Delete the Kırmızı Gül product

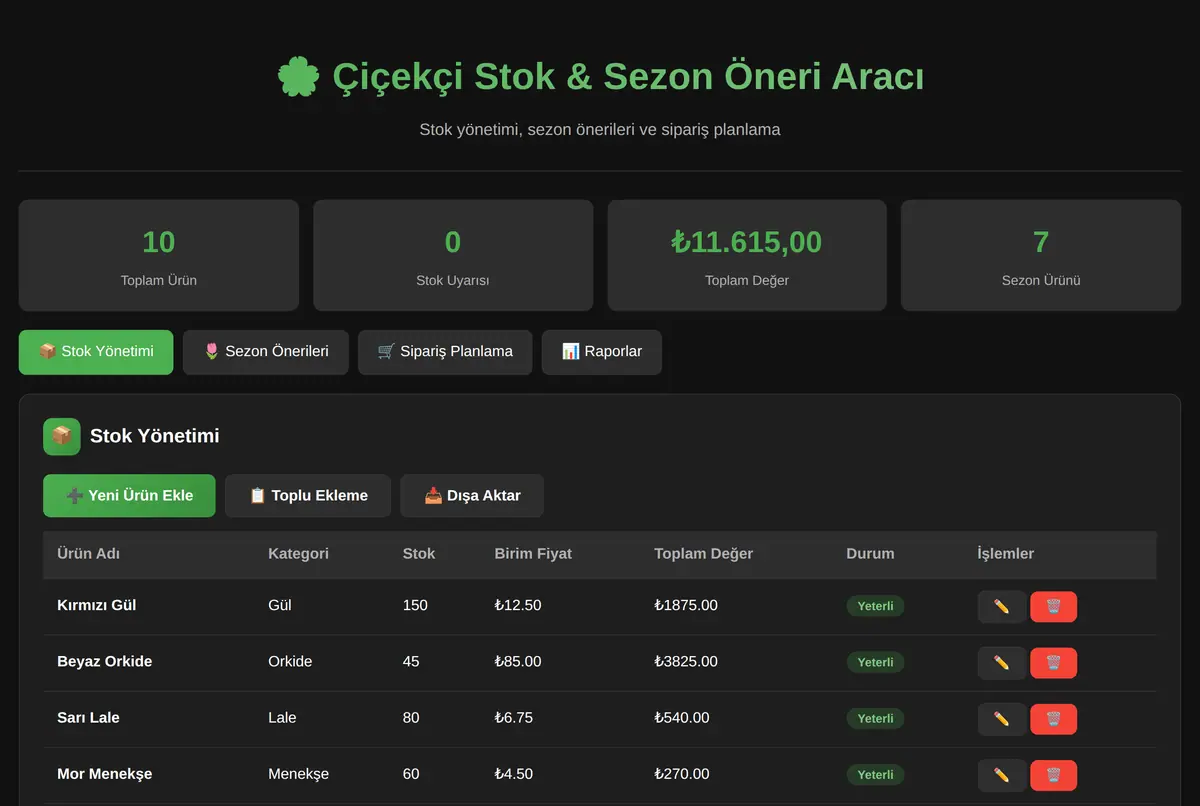click(1053, 607)
